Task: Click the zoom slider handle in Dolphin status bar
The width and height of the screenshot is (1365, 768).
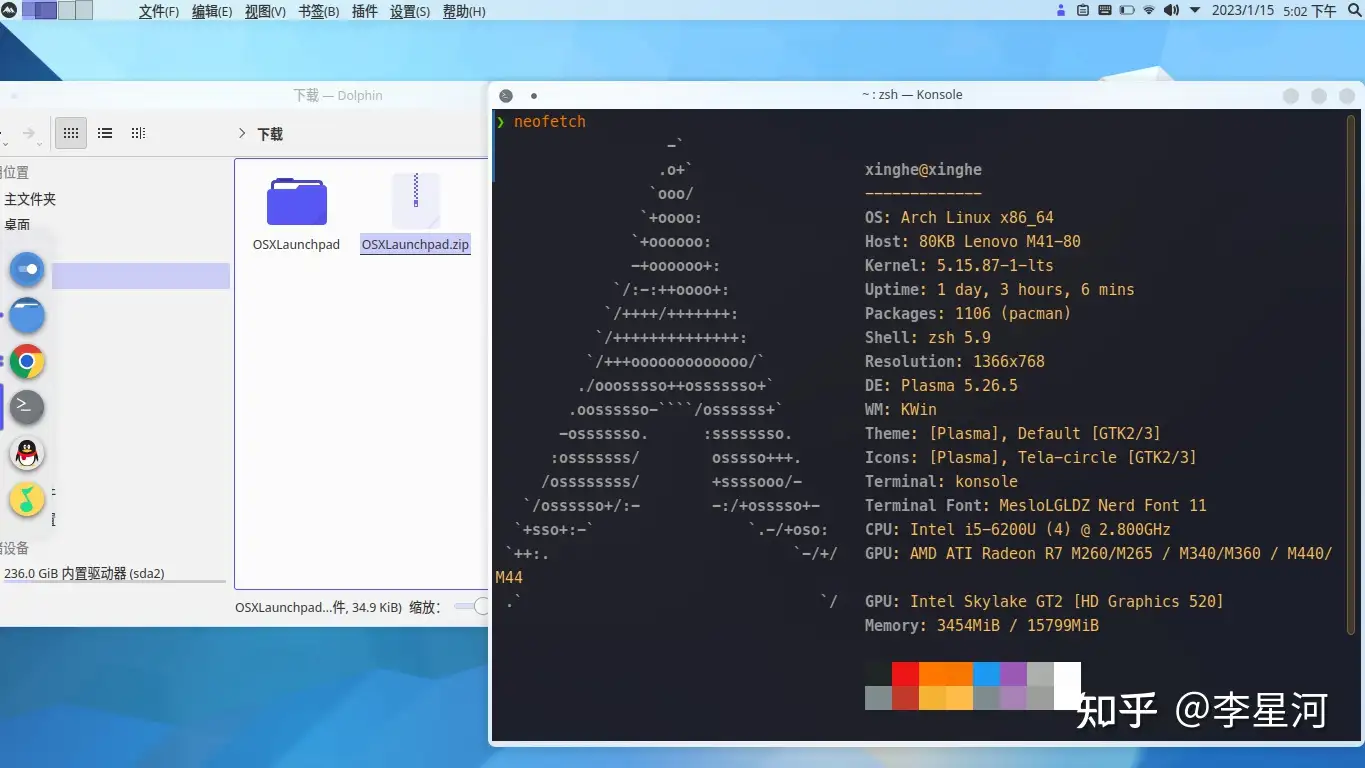Action: [481, 606]
